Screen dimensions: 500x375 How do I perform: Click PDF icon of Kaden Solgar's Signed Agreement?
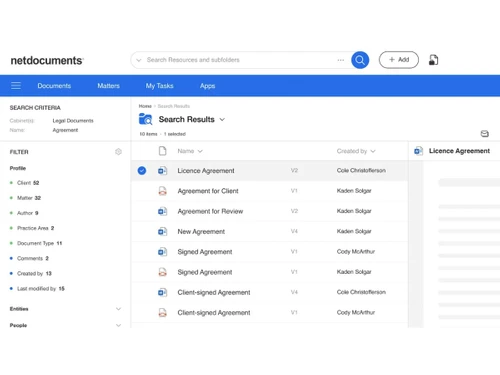coord(162,272)
